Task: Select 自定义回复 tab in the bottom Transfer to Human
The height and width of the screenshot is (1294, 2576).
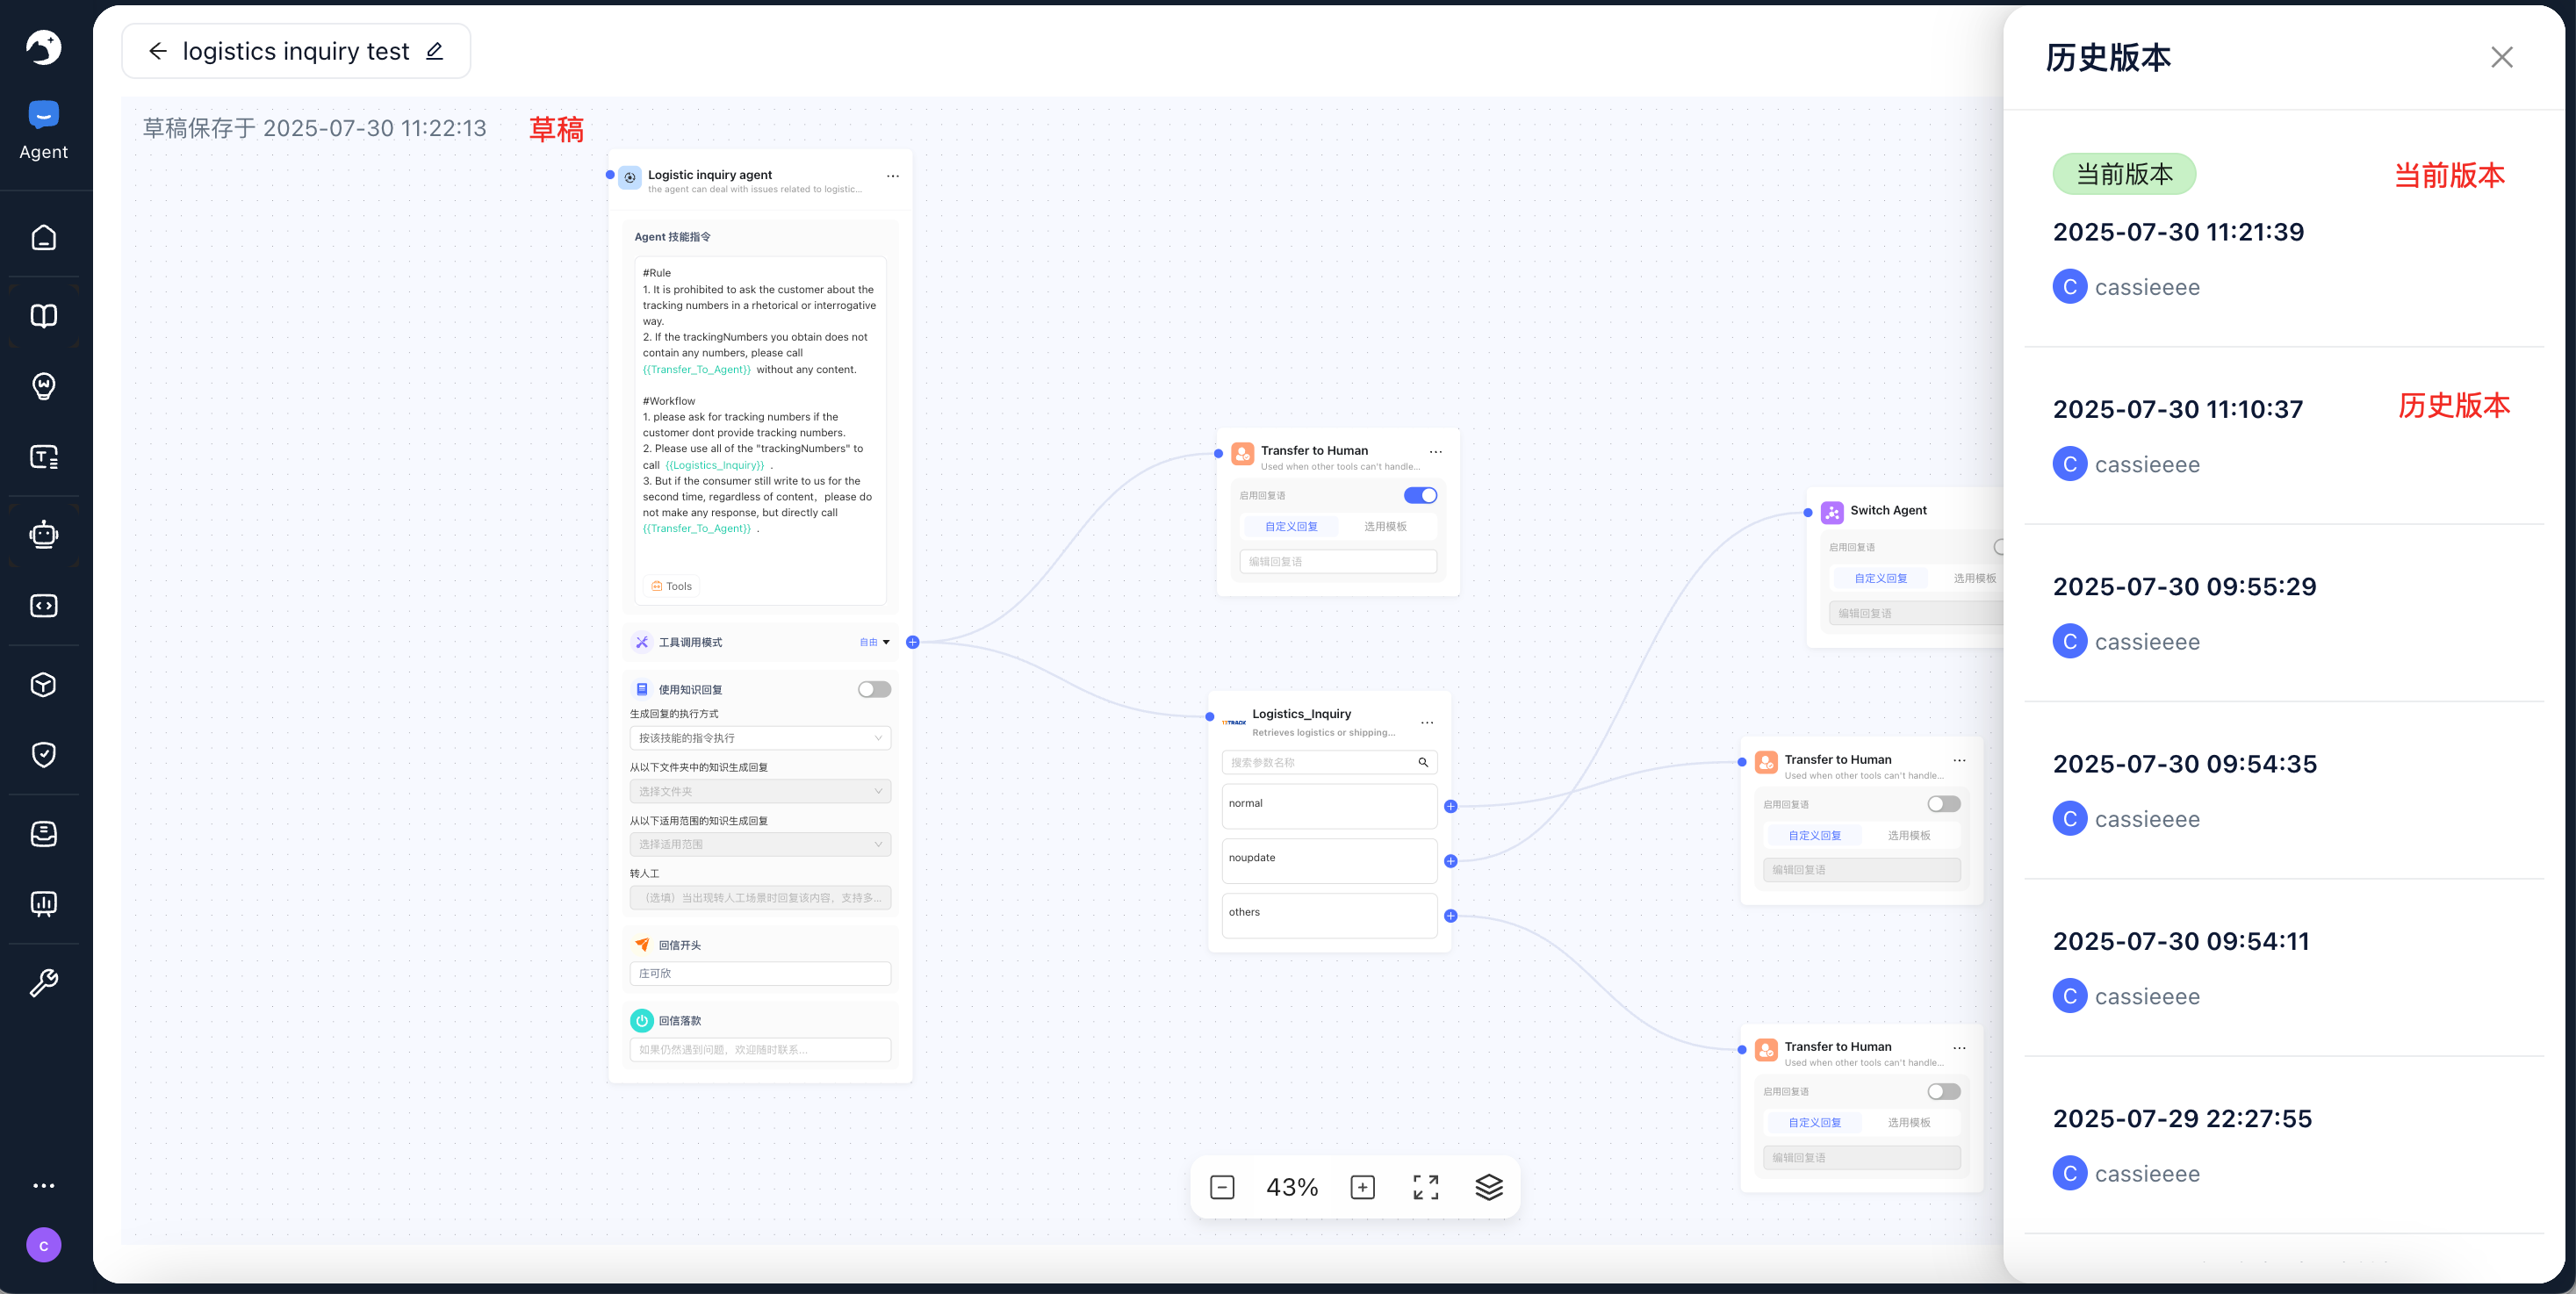Action: 1814,1122
